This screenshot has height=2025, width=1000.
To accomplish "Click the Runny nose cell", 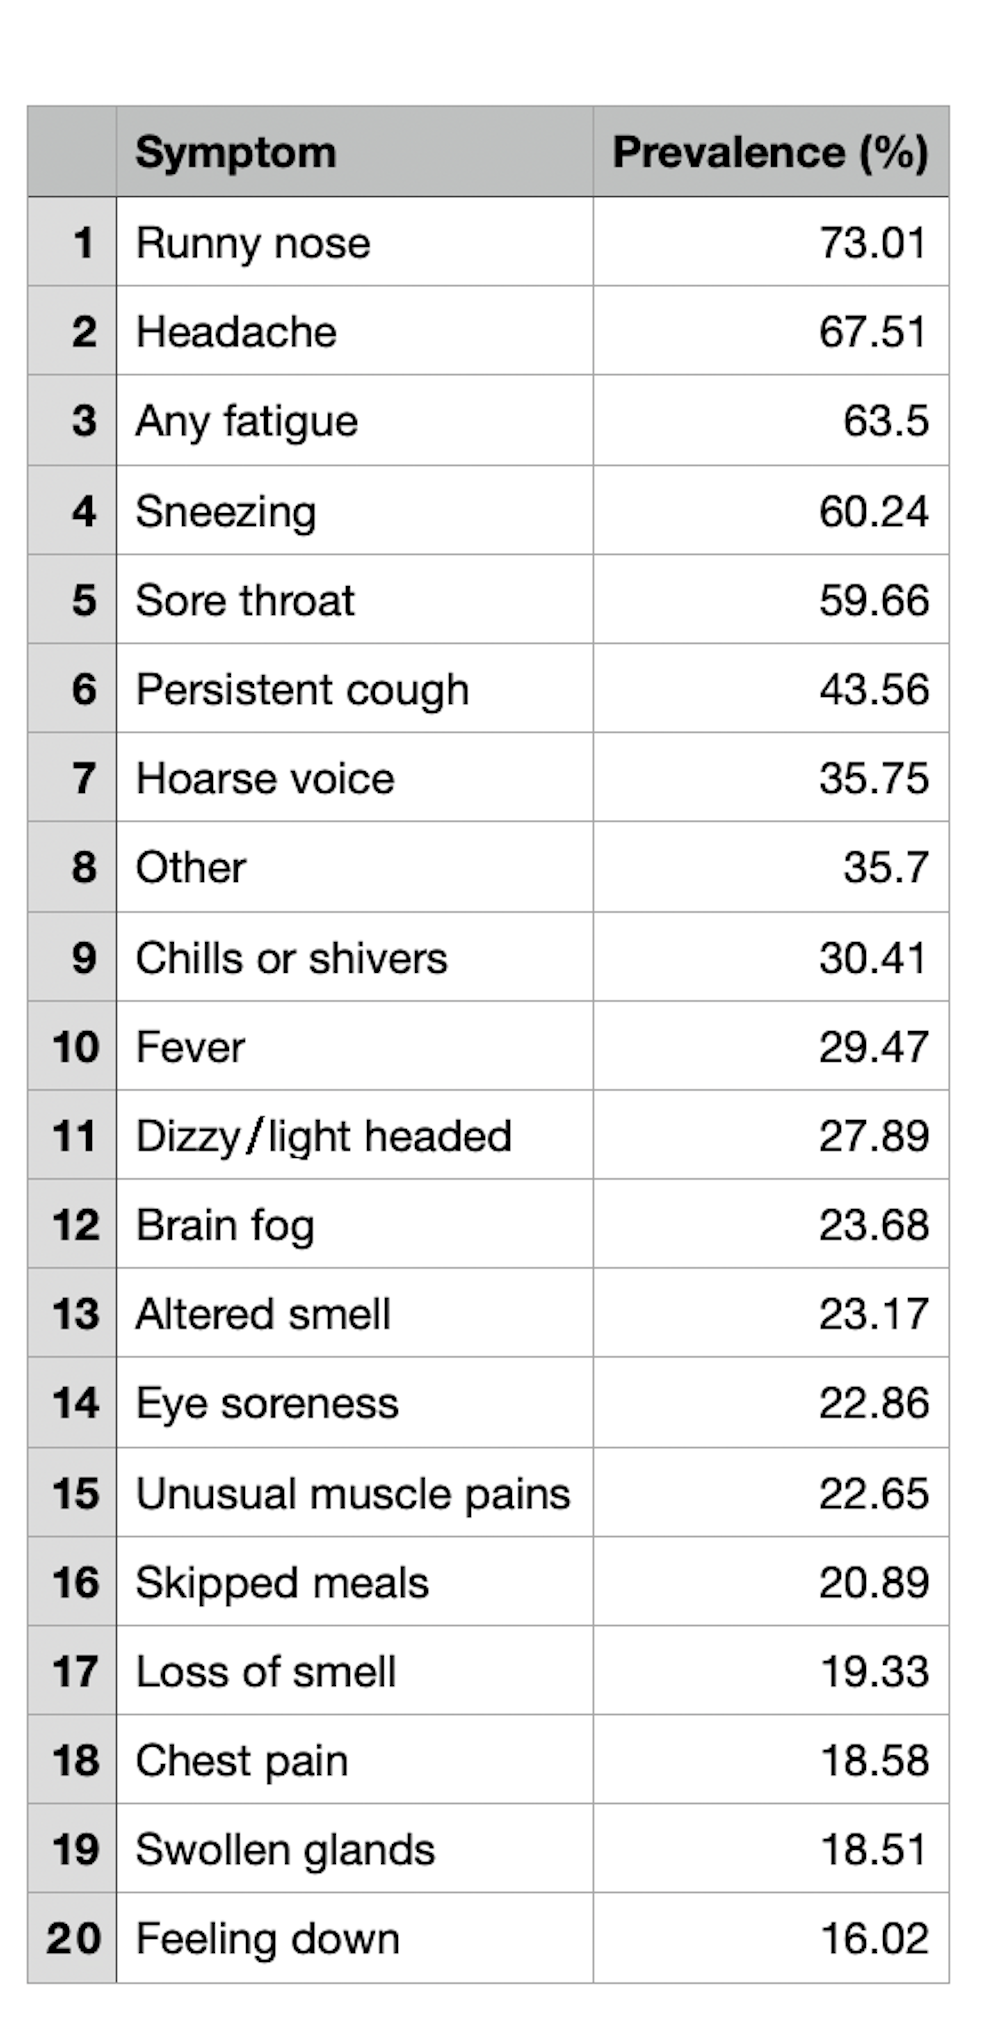I will 253,243.
